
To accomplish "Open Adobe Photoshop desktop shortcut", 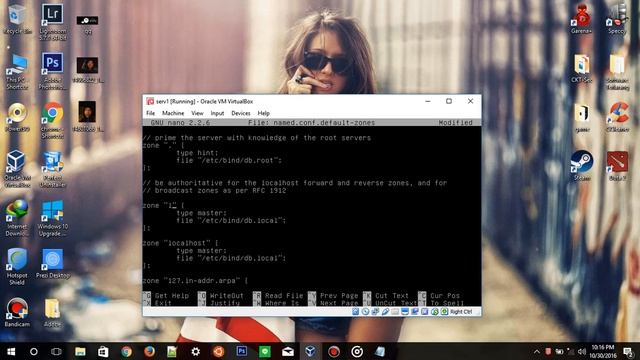I will pyautogui.click(x=53, y=71).
